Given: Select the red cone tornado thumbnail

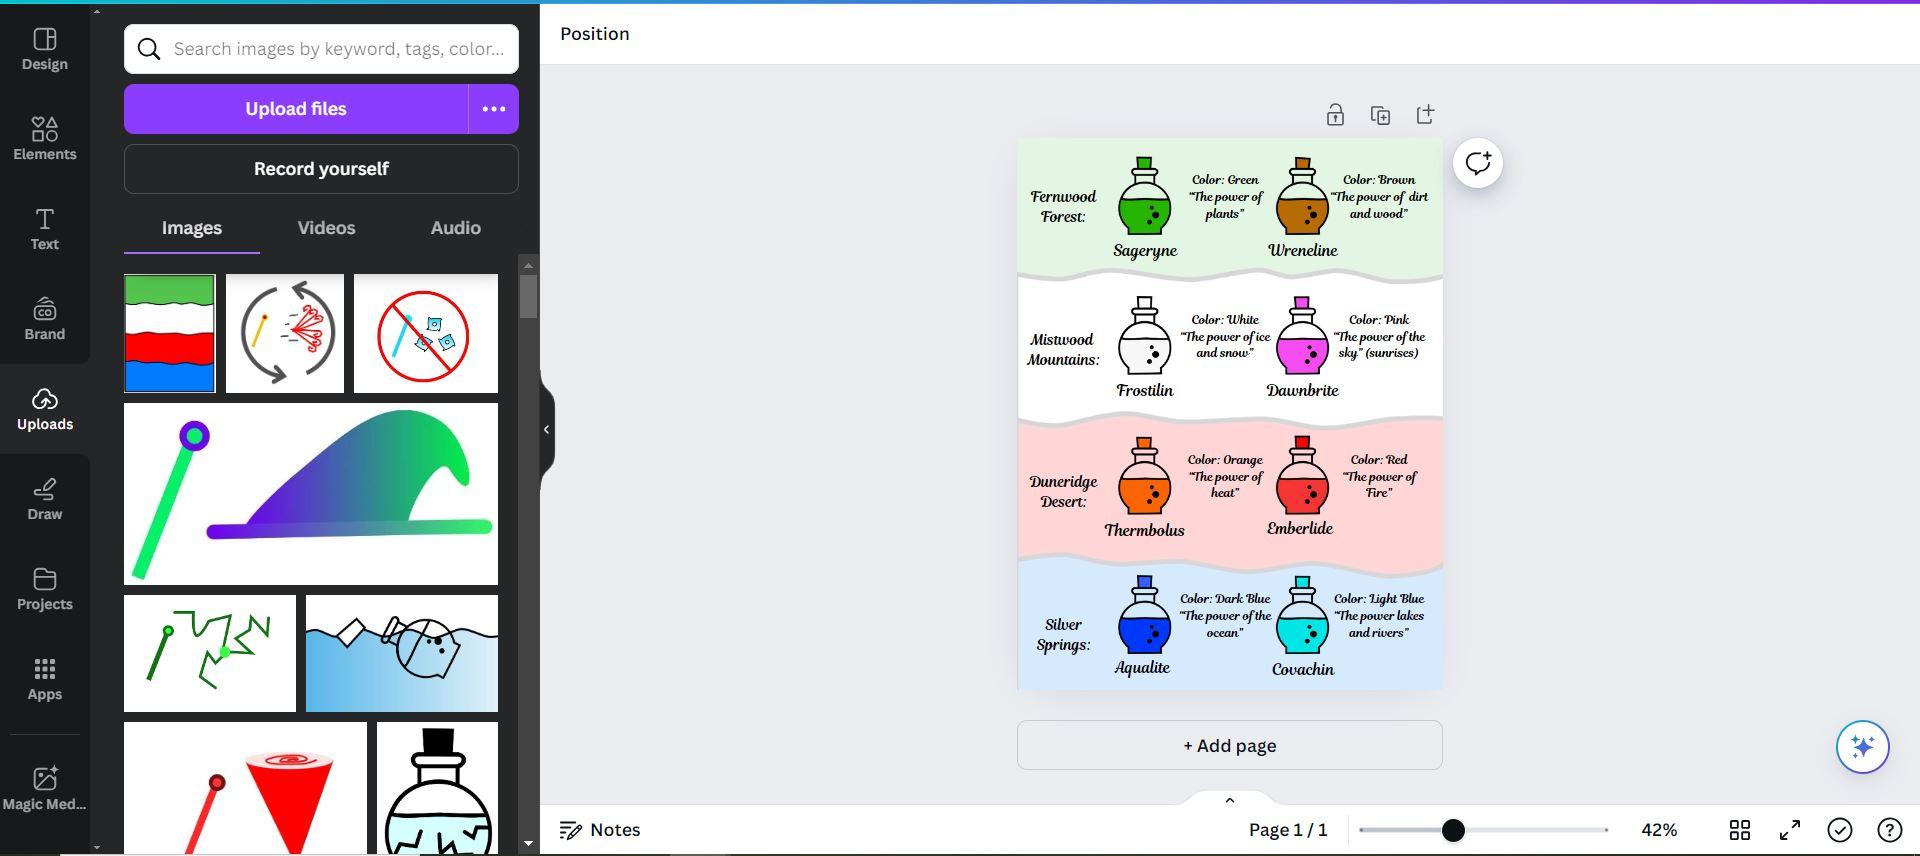Looking at the screenshot, I should click(x=245, y=788).
